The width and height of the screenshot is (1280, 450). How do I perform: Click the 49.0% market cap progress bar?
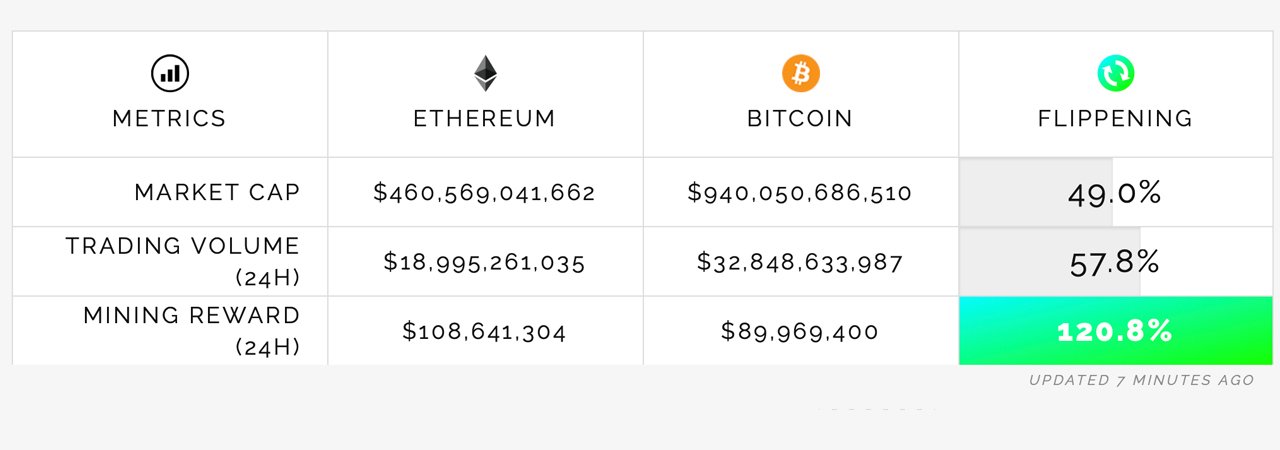(1115, 193)
